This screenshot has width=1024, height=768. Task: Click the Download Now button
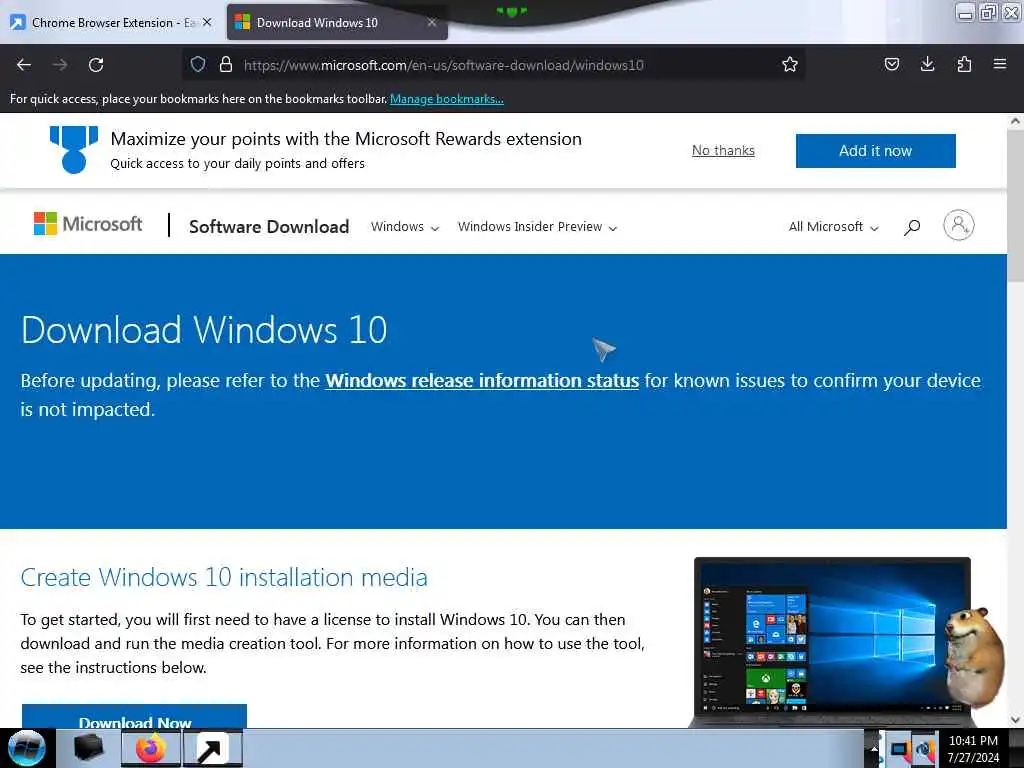135,716
